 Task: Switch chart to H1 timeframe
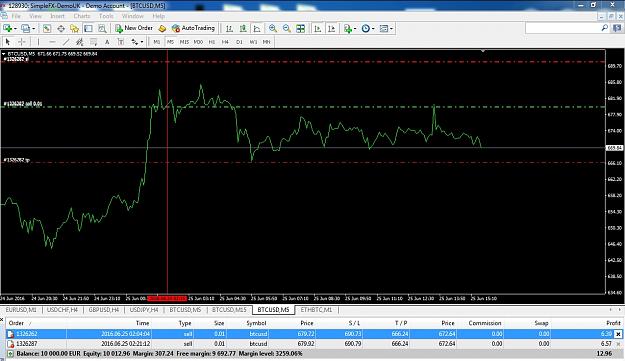point(212,42)
